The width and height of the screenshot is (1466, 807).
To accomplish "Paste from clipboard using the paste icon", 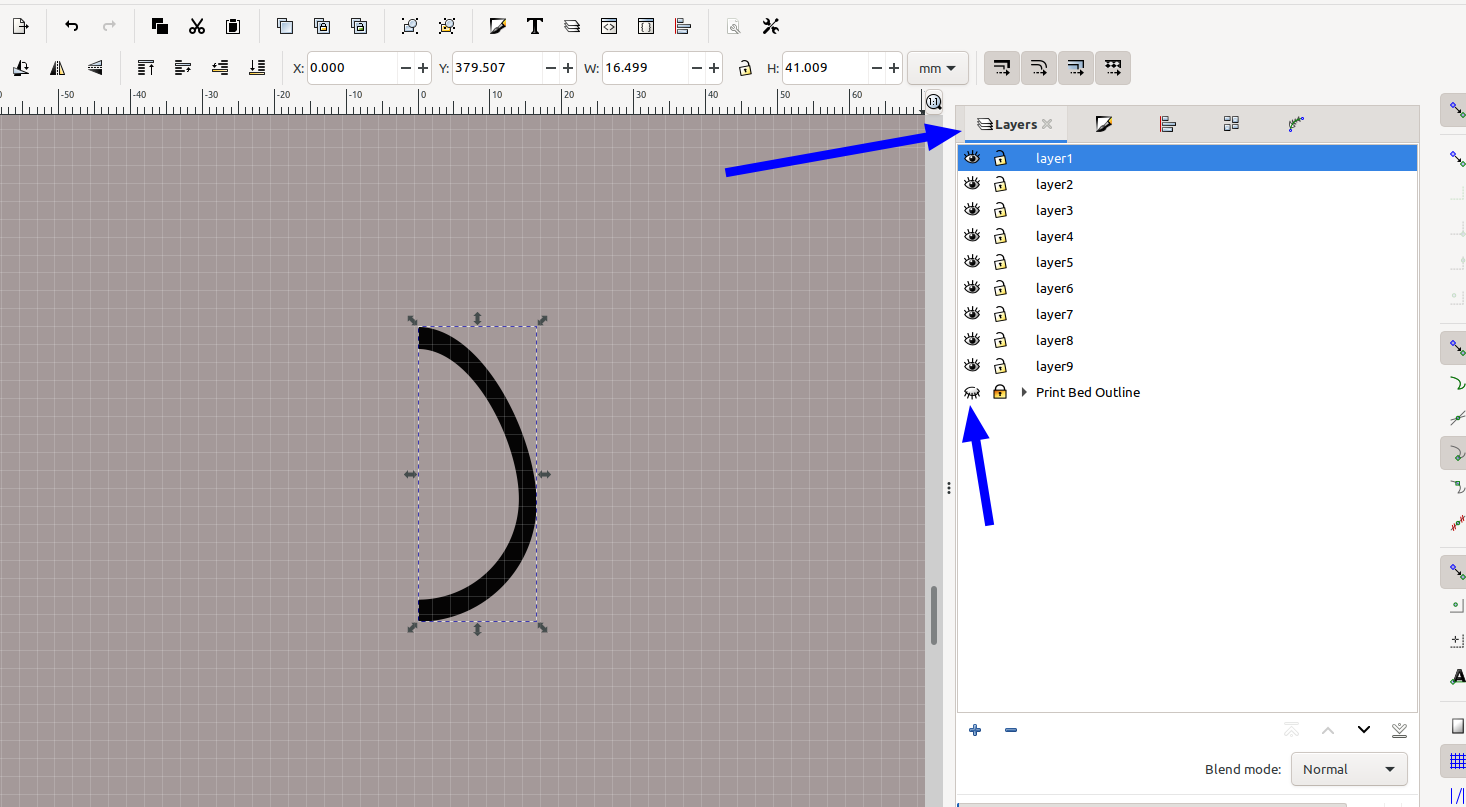I will click(x=233, y=26).
